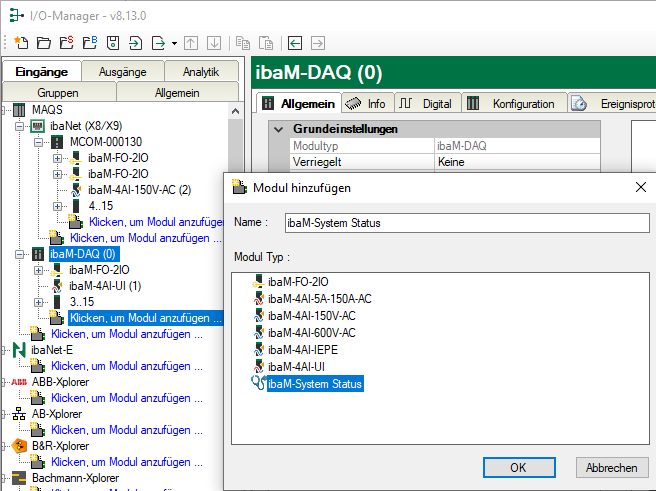The height and width of the screenshot is (491, 656).
Task: Select ibaM-4AI-150V-AC (2) in tree
Action: pos(139,190)
